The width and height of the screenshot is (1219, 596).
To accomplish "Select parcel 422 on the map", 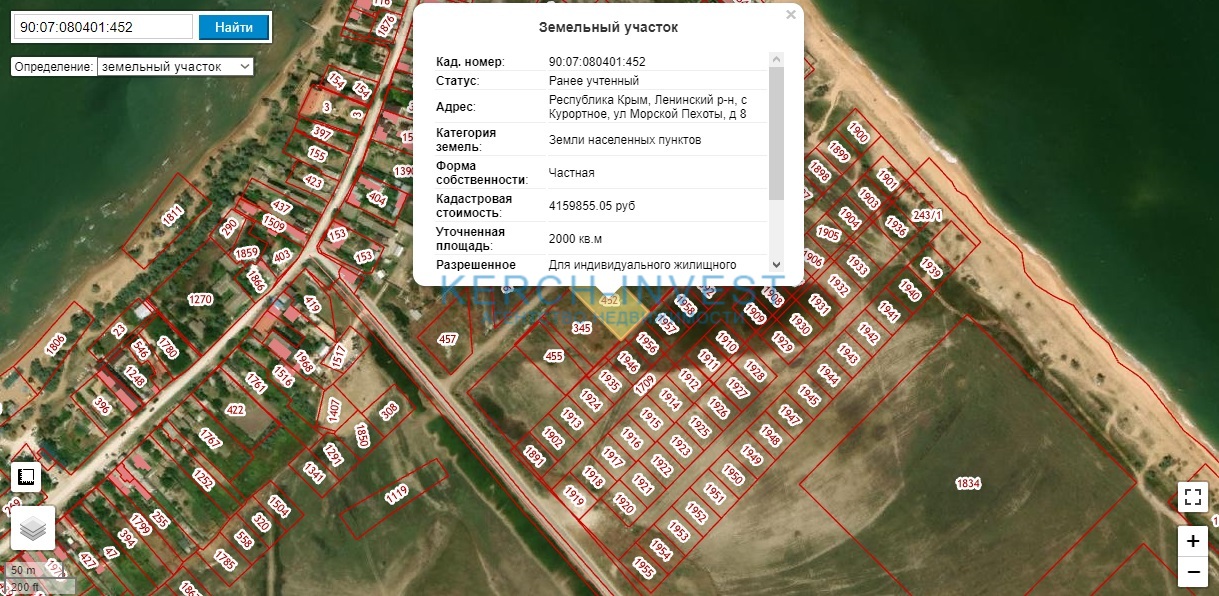I will coord(236,409).
